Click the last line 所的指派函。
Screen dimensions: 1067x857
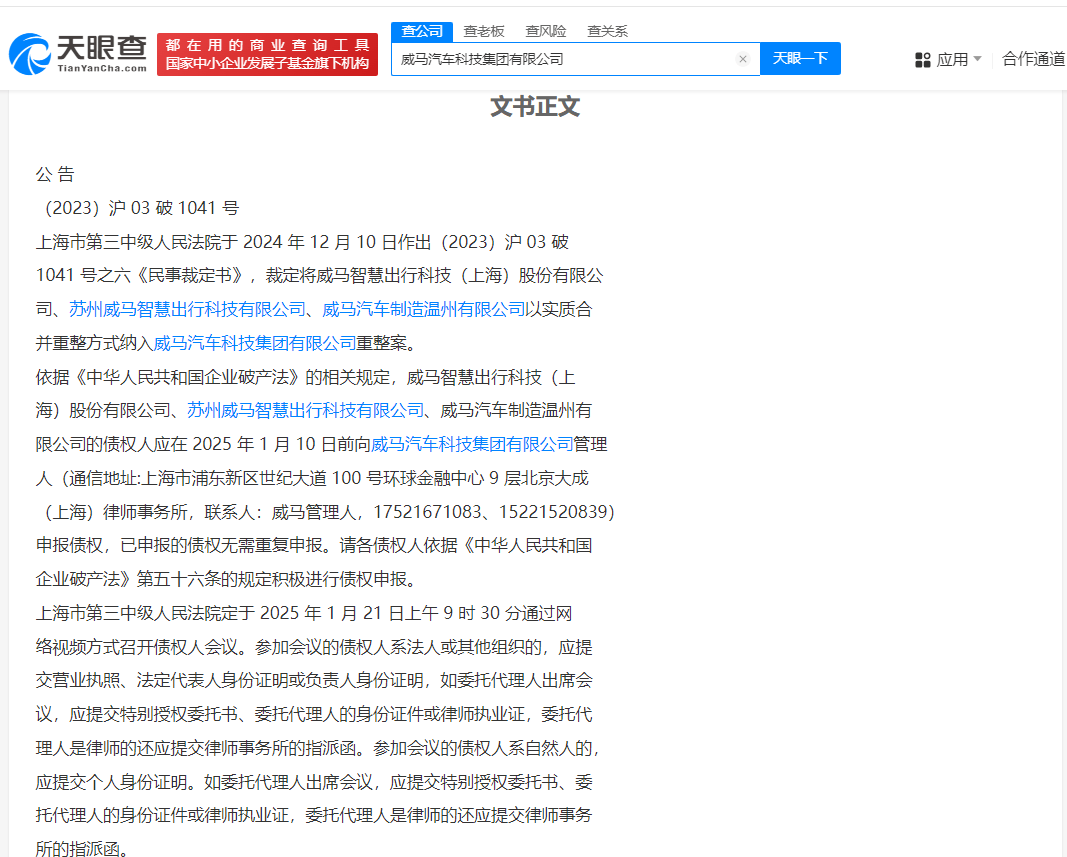point(82,849)
